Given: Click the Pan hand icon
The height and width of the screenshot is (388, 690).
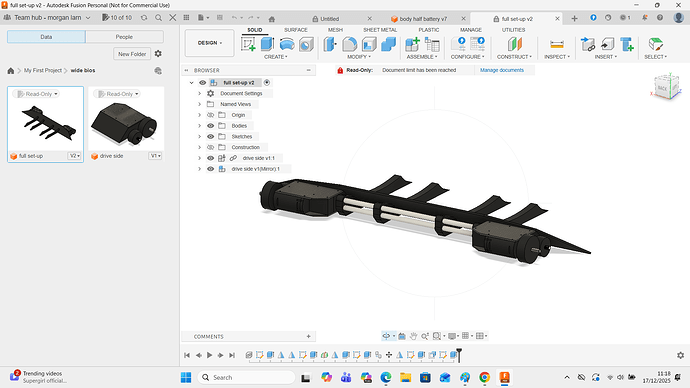Looking at the screenshot, I should (413, 336).
